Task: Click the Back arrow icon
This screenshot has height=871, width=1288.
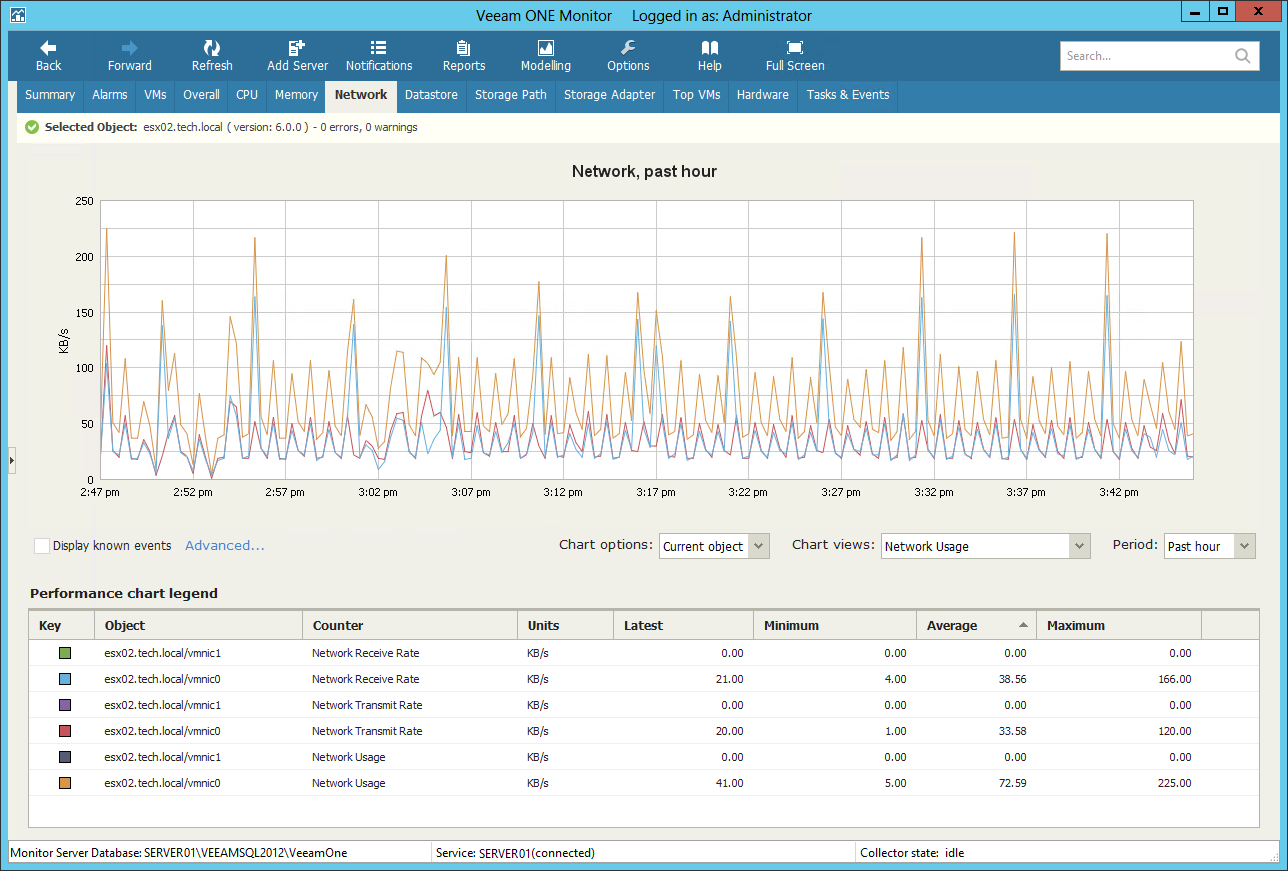Action: [x=48, y=48]
